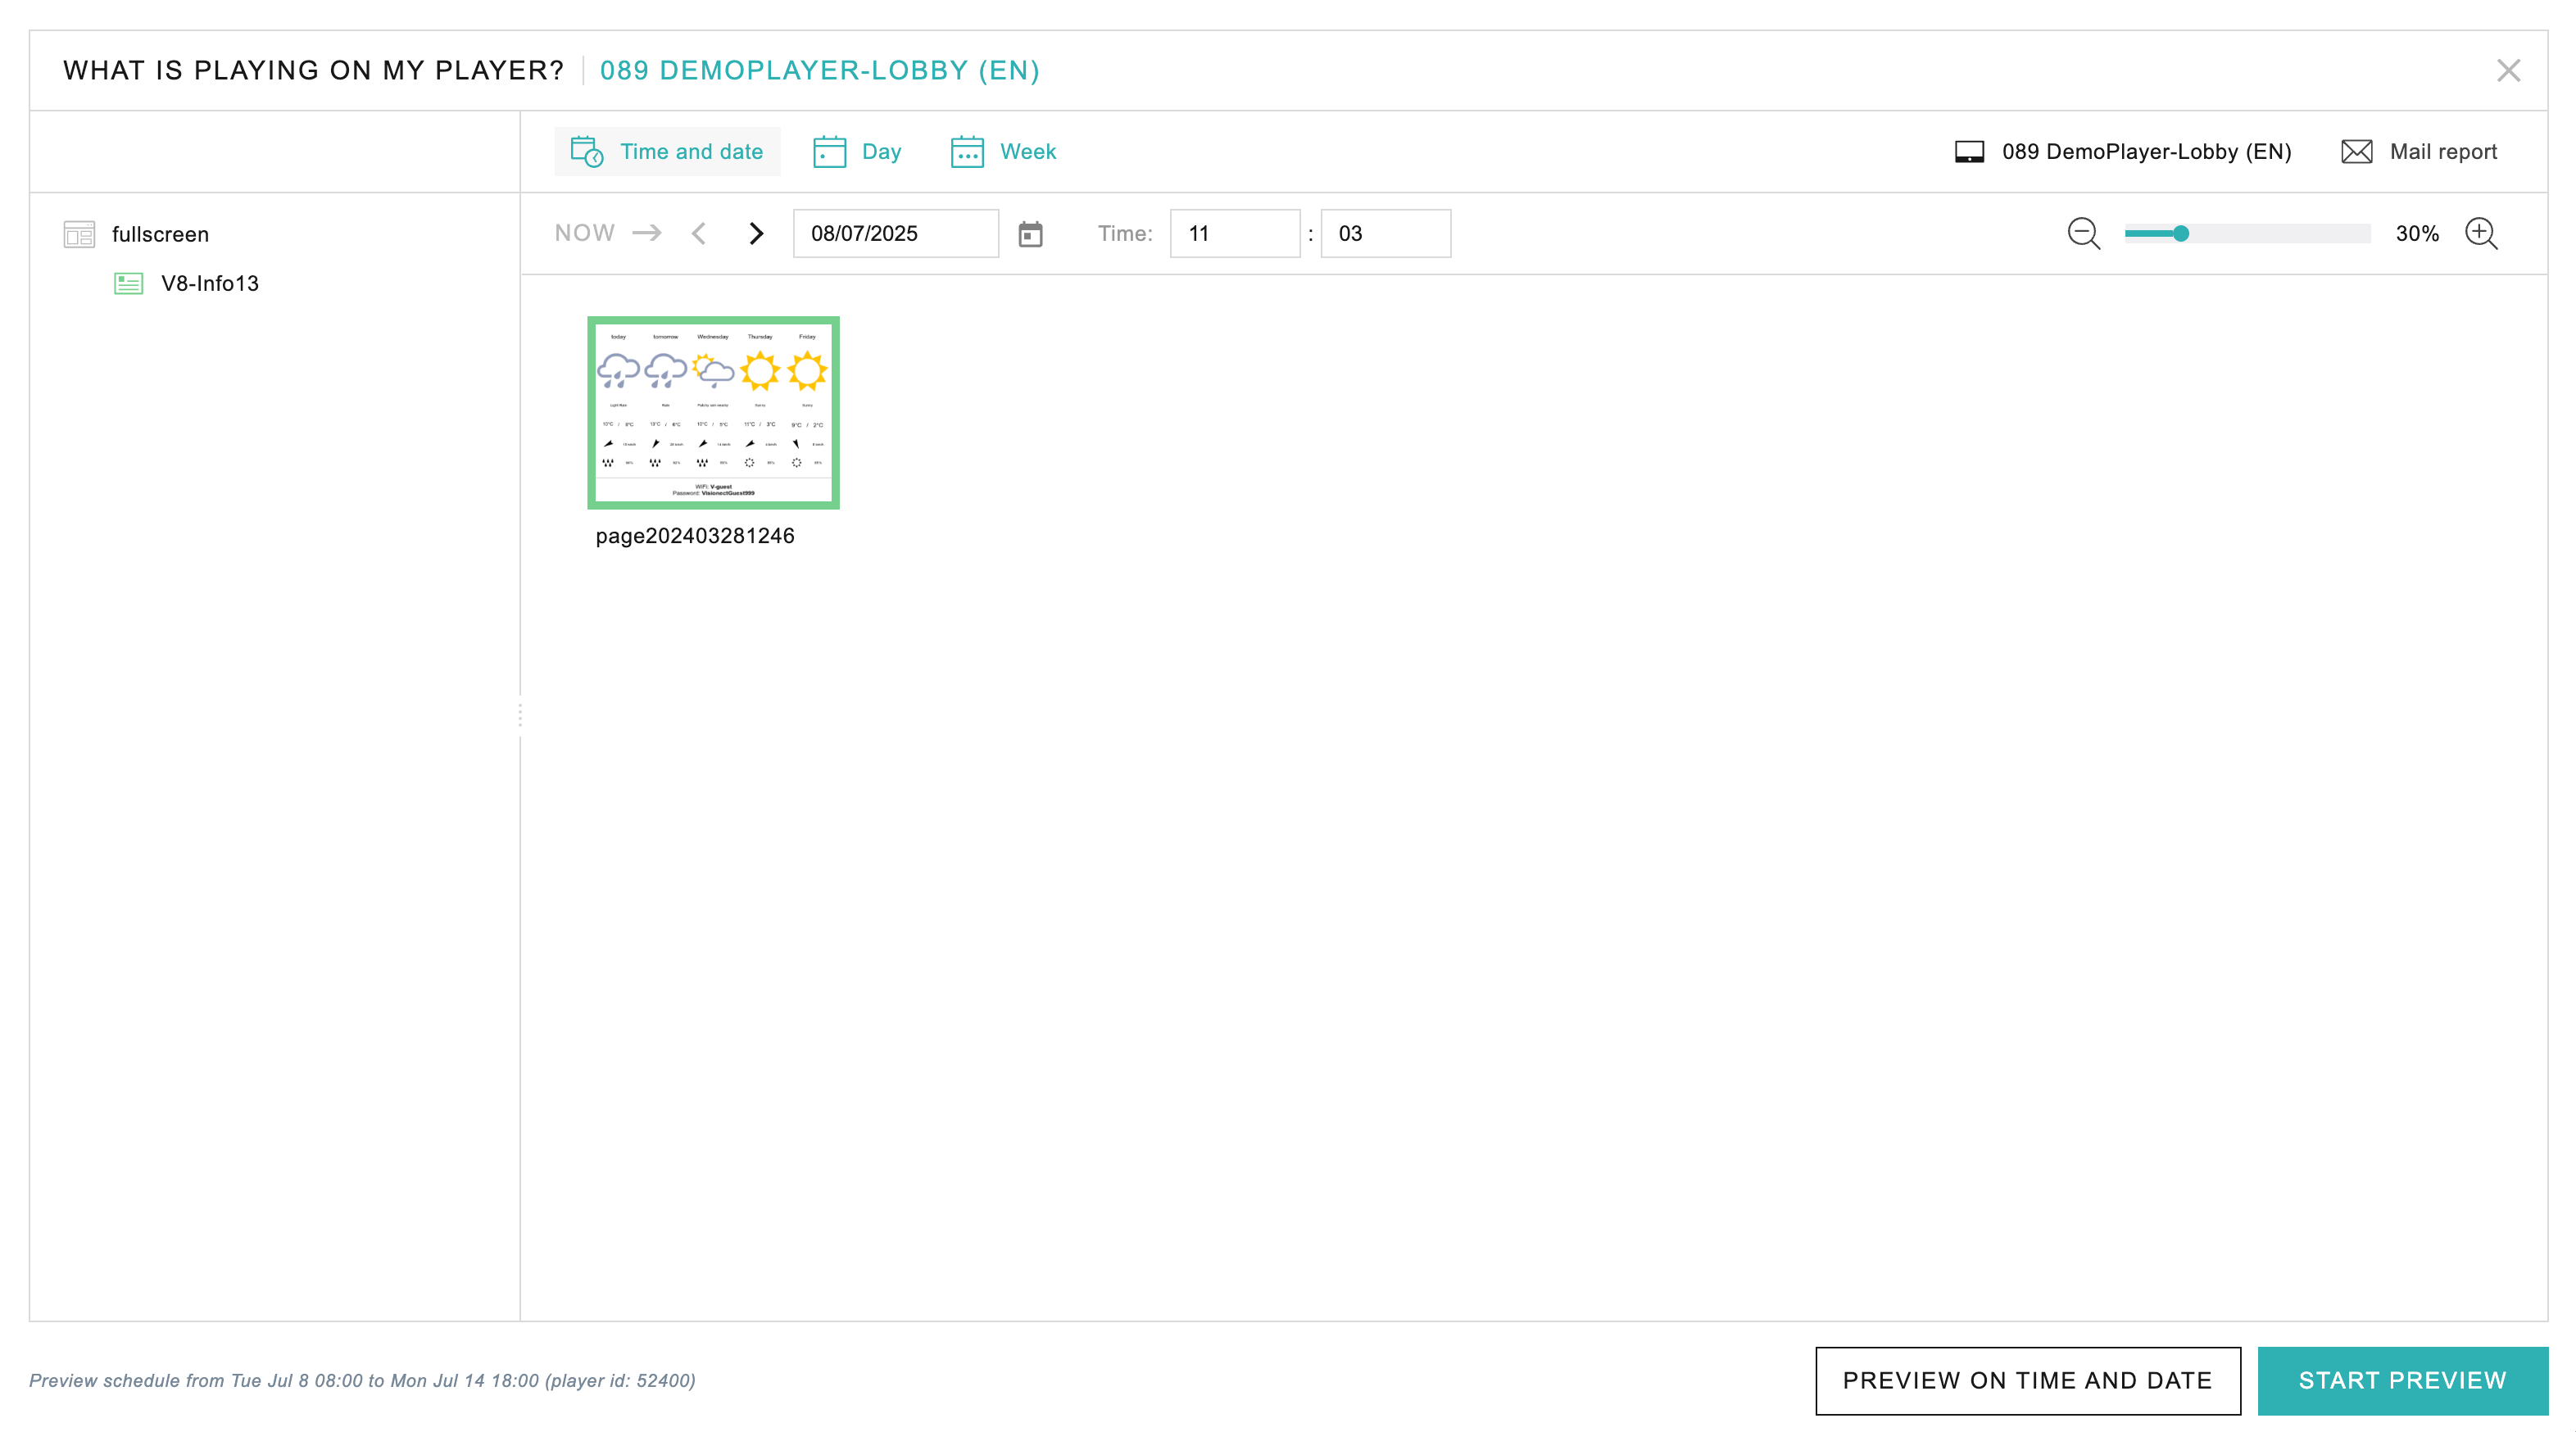Zoom in with the plus magnifier
Screen dimensions: 2576x1432
click(2481, 233)
